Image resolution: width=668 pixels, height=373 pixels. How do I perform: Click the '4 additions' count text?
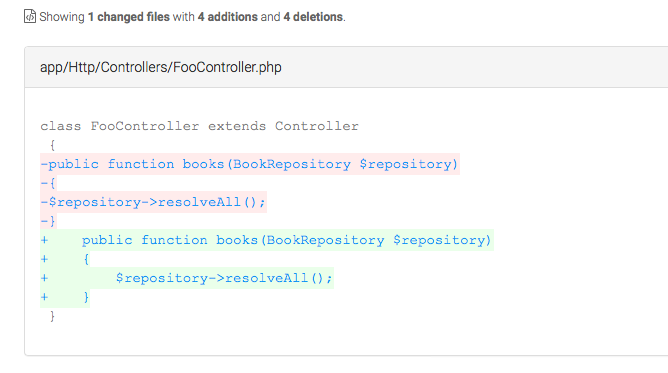pos(227,17)
